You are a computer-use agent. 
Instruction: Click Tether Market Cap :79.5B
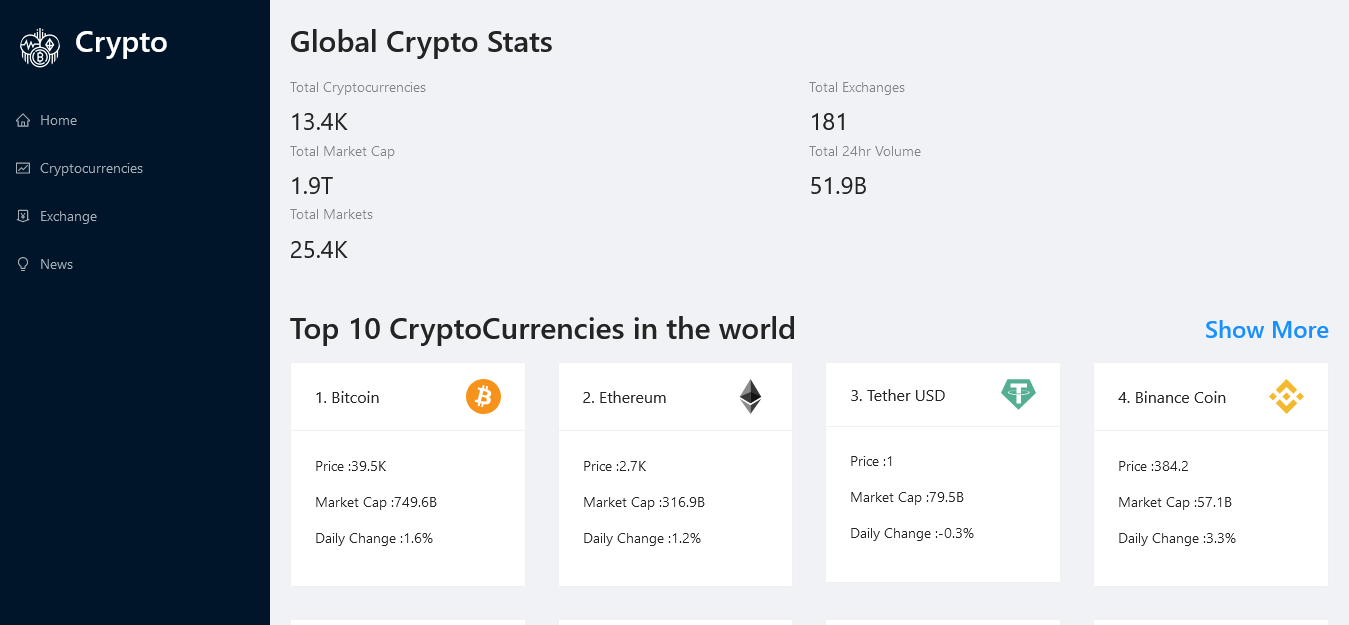click(907, 497)
